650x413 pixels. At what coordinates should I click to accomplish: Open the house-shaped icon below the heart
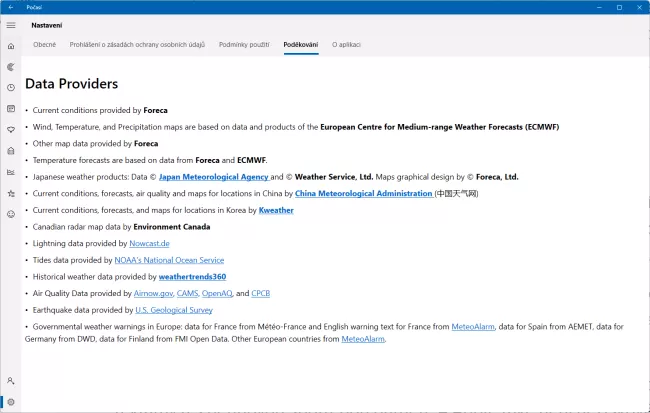click(11, 151)
